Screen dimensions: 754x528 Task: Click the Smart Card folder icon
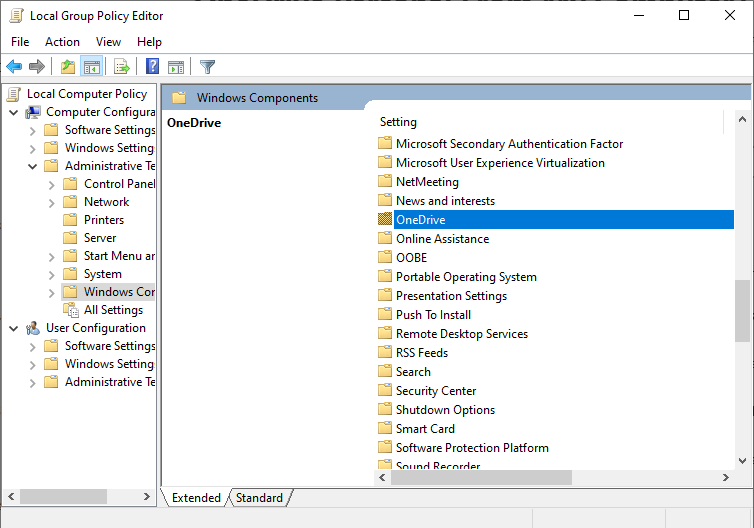[385, 428]
